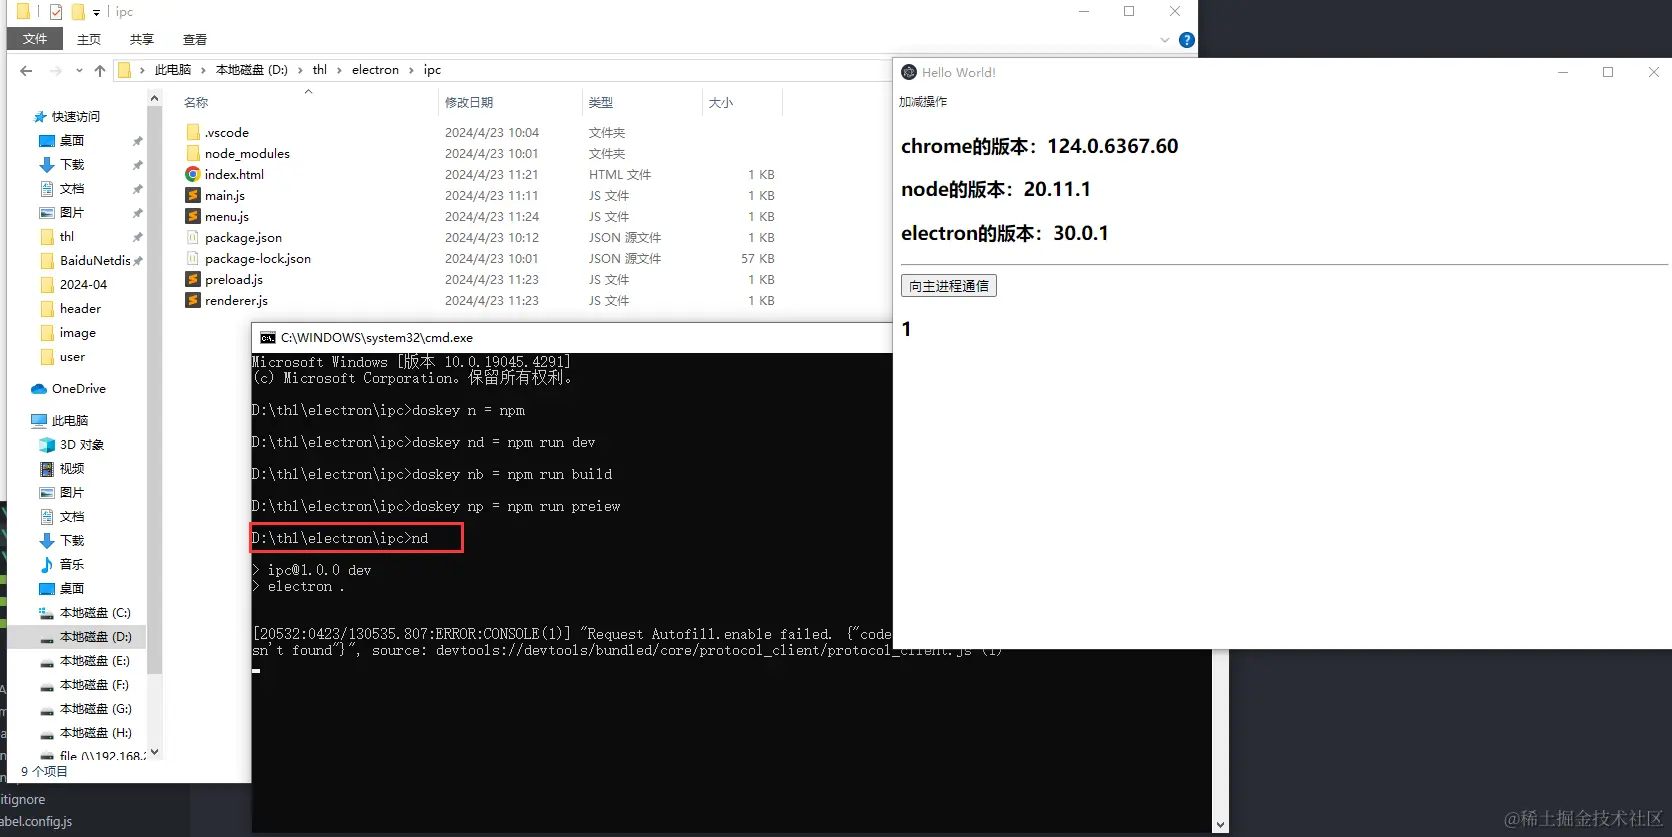Screen dimensions: 1672x837
Task: Click the Explorer help question-mark icon
Action: click(1186, 40)
